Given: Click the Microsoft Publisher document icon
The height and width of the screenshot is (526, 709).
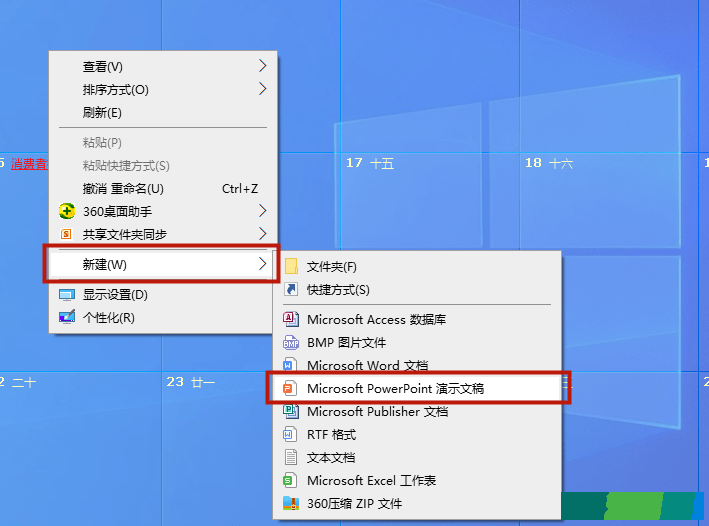Looking at the screenshot, I should coord(291,411).
